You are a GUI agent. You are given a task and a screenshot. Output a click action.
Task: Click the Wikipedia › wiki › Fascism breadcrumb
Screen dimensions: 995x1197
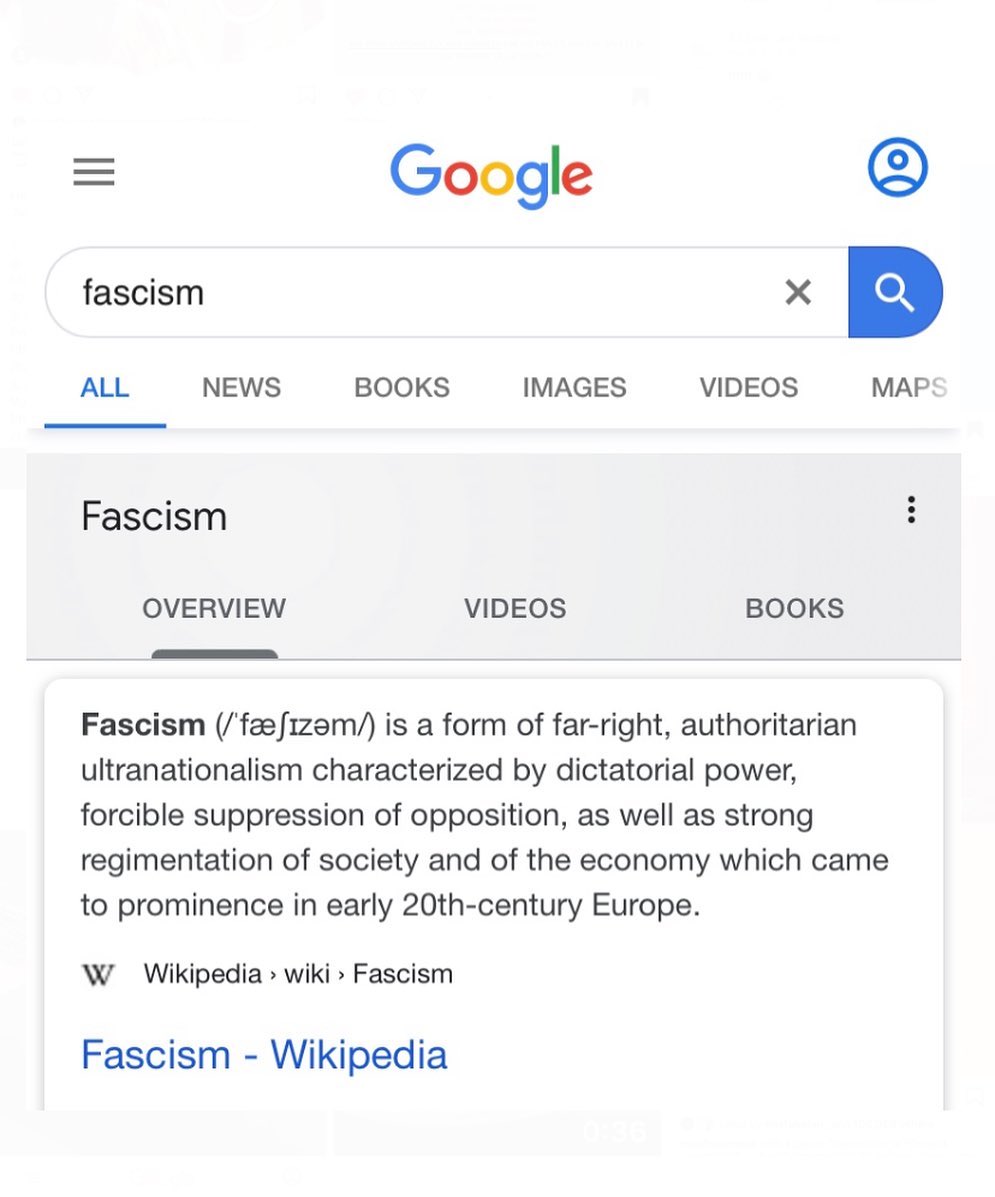298,974
